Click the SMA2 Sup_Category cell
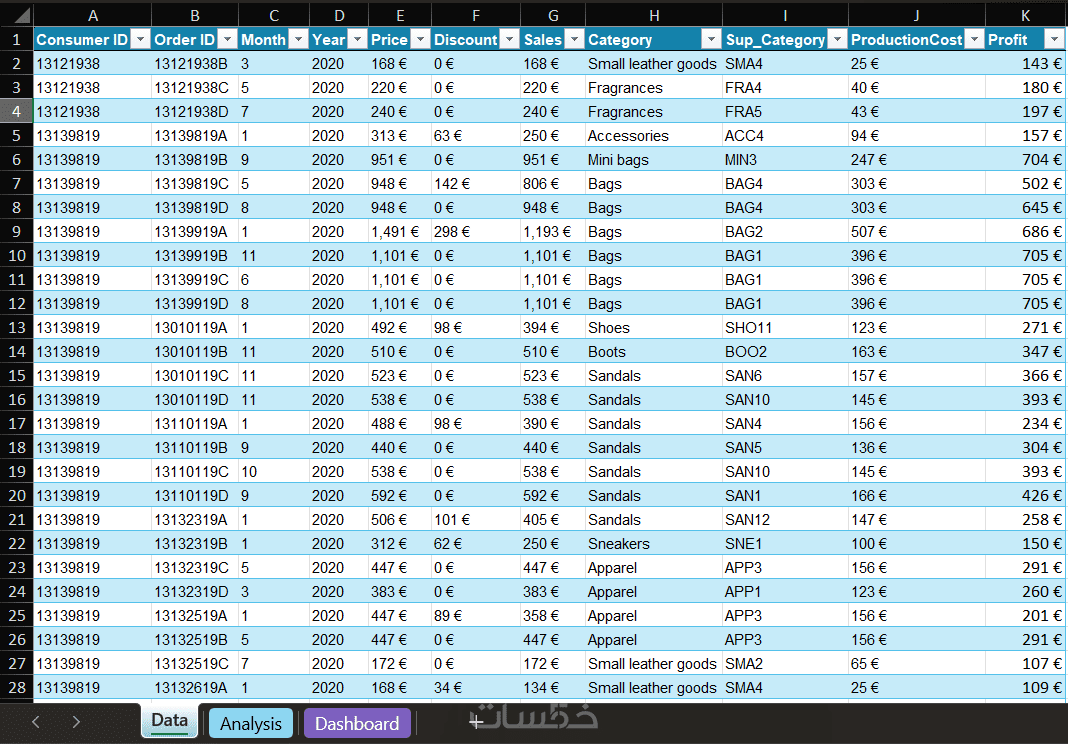The height and width of the screenshot is (744, 1068). (785, 664)
